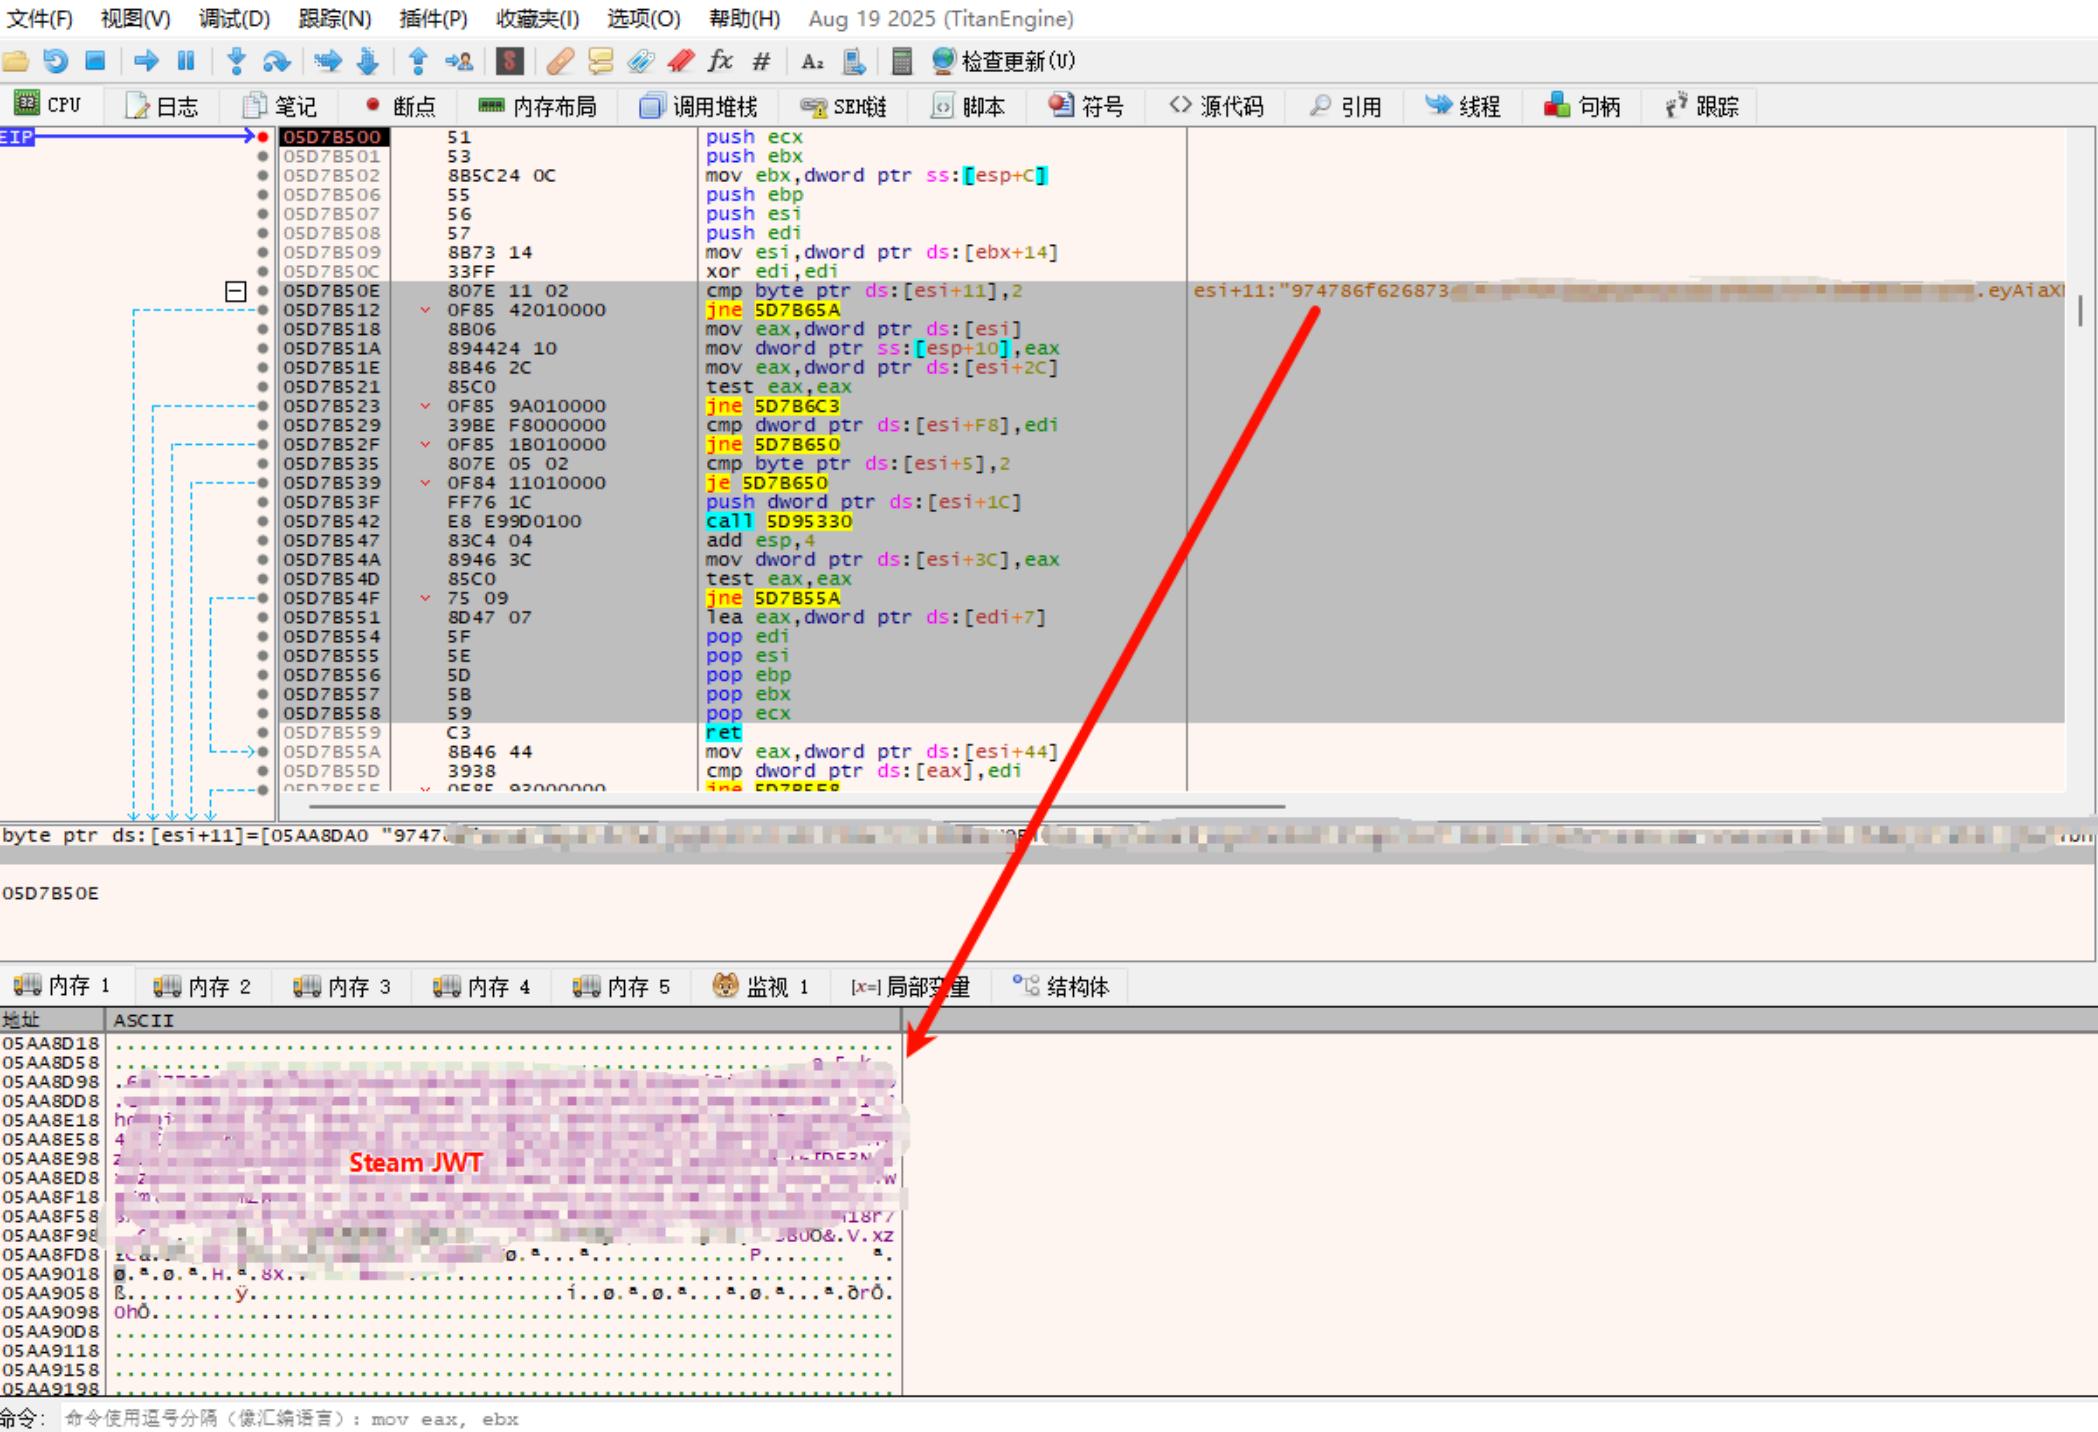The height and width of the screenshot is (1432, 2098).
Task: Toggle breakpoint bullet at 05D7B559 ret
Action: 263,733
